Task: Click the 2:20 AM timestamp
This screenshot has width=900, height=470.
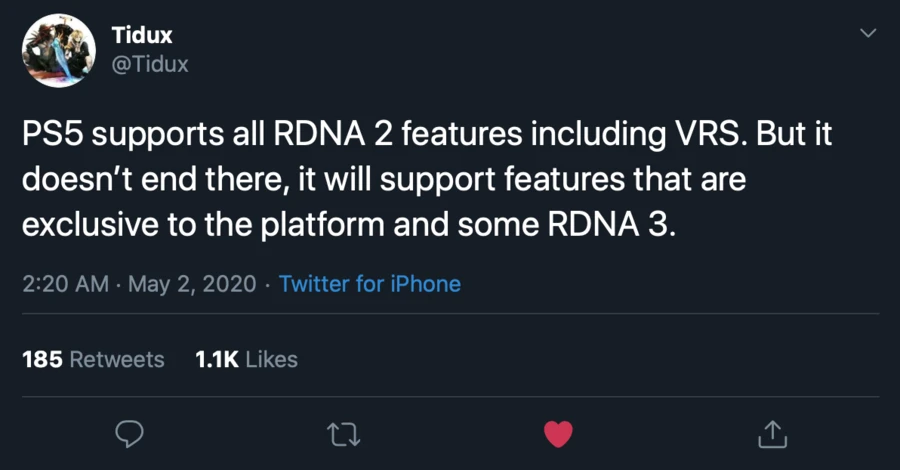Action: click(x=65, y=284)
